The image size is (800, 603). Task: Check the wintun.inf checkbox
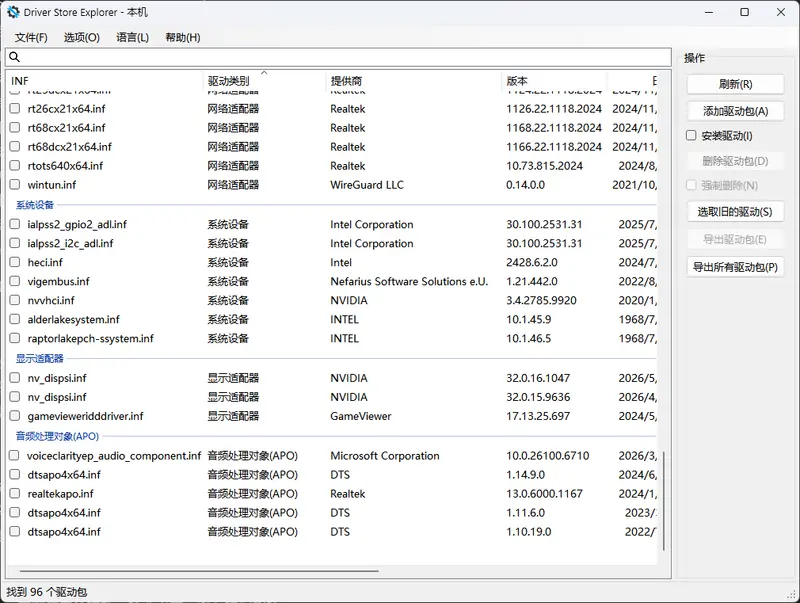coord(15,185)
